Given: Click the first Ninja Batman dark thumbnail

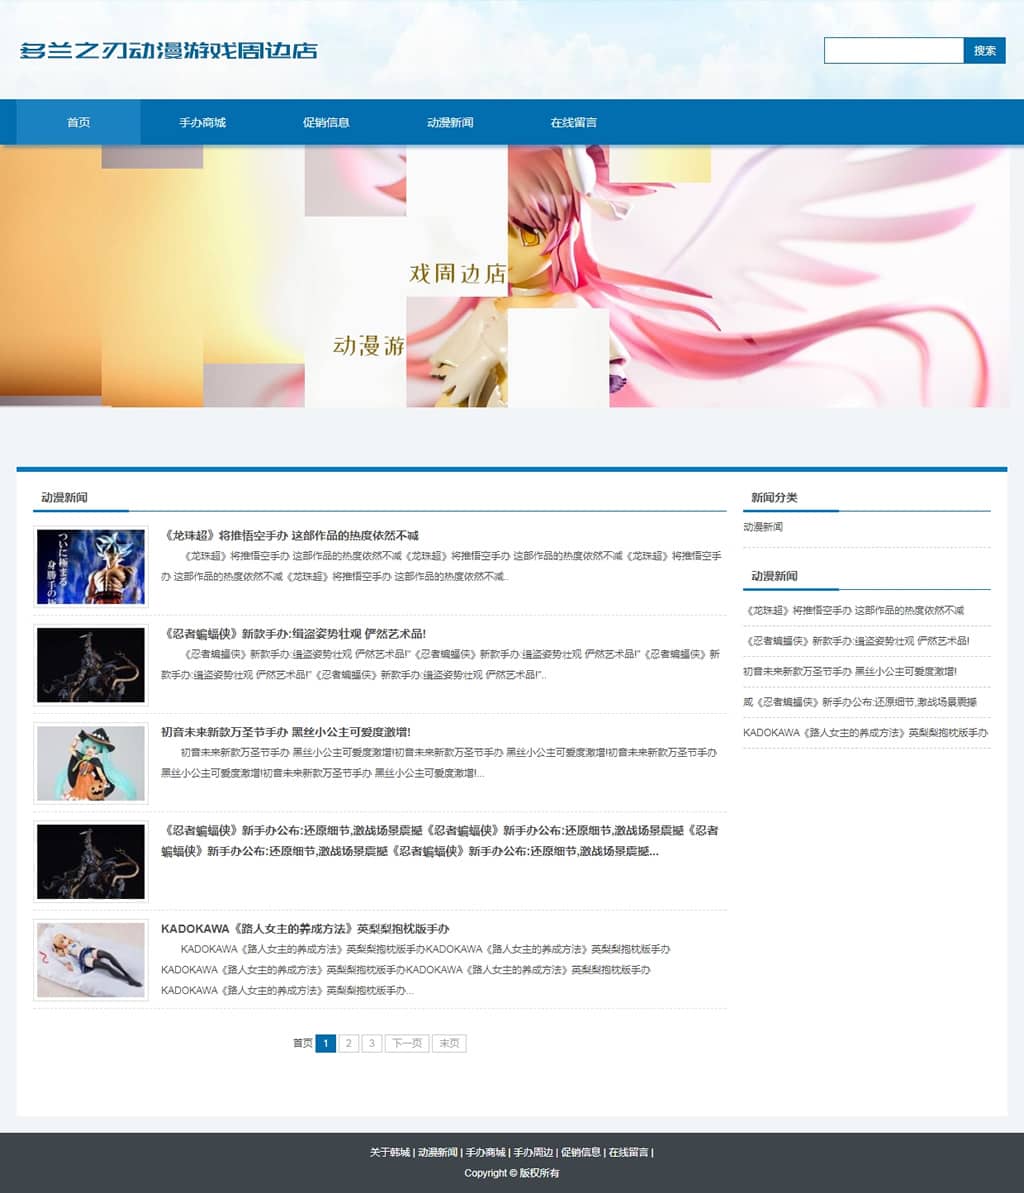Looking at the screenshot, I should [91, 665].
